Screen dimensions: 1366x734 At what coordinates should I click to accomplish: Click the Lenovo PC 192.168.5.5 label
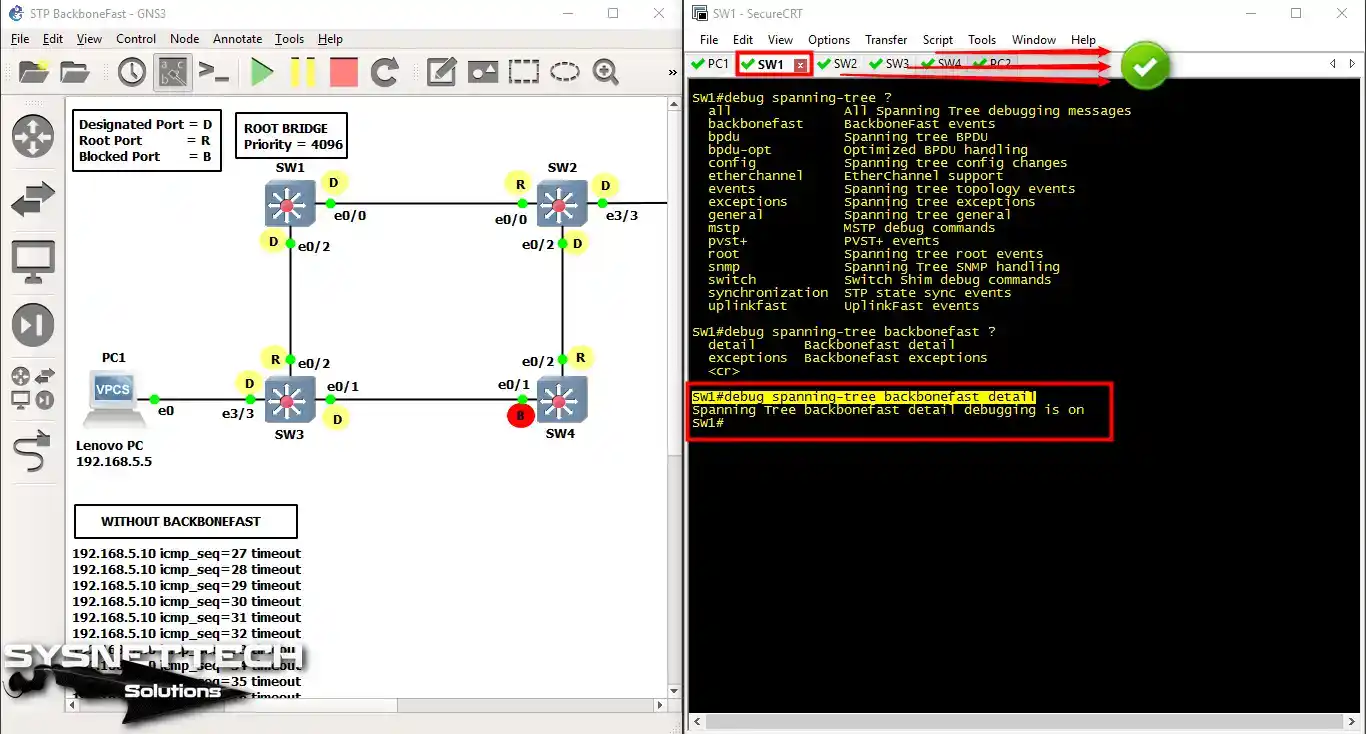[114, 454]
